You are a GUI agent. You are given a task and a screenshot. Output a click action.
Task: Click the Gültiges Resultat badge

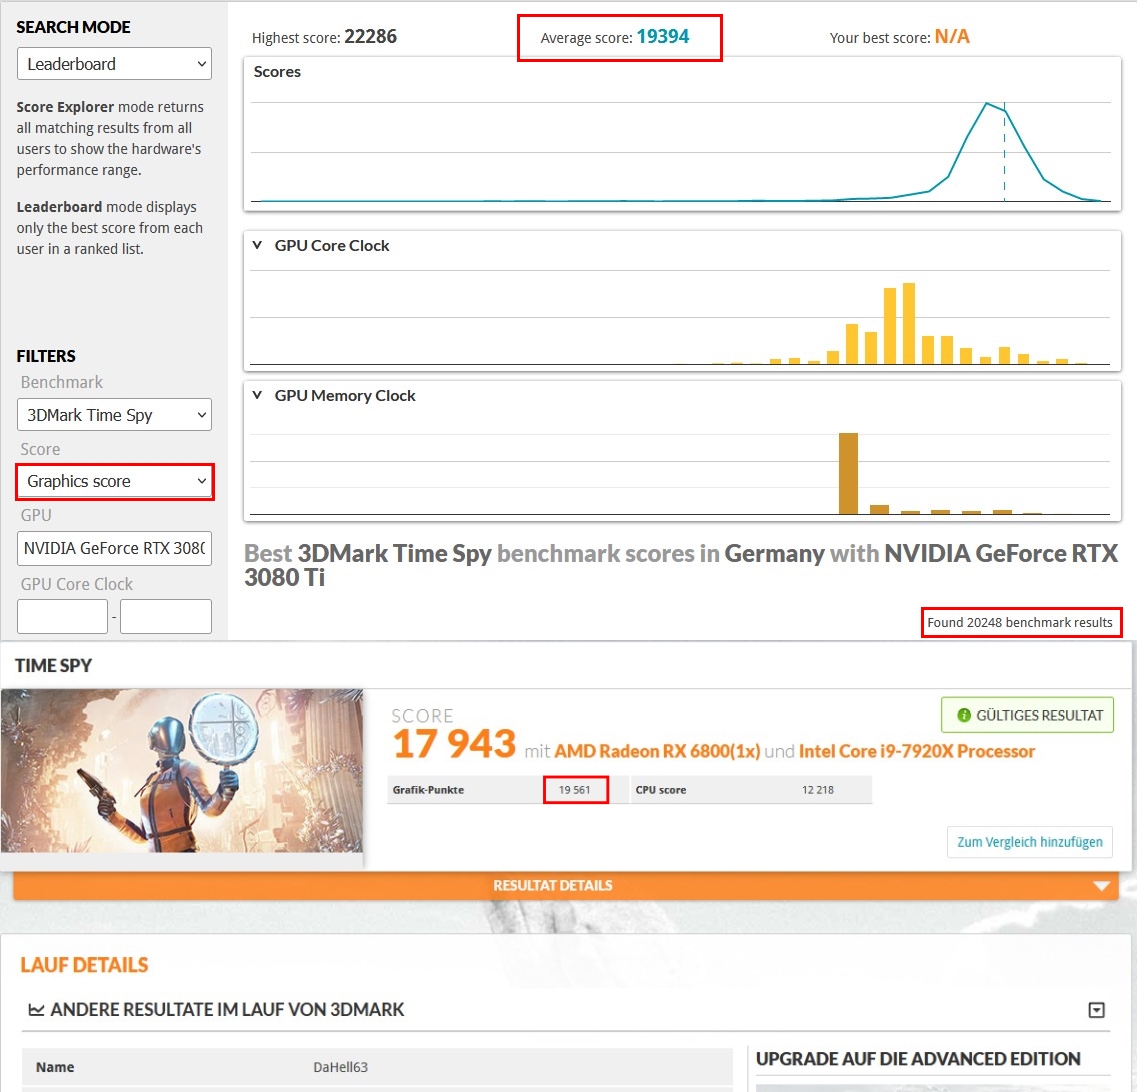click(x=1028, y=715)
